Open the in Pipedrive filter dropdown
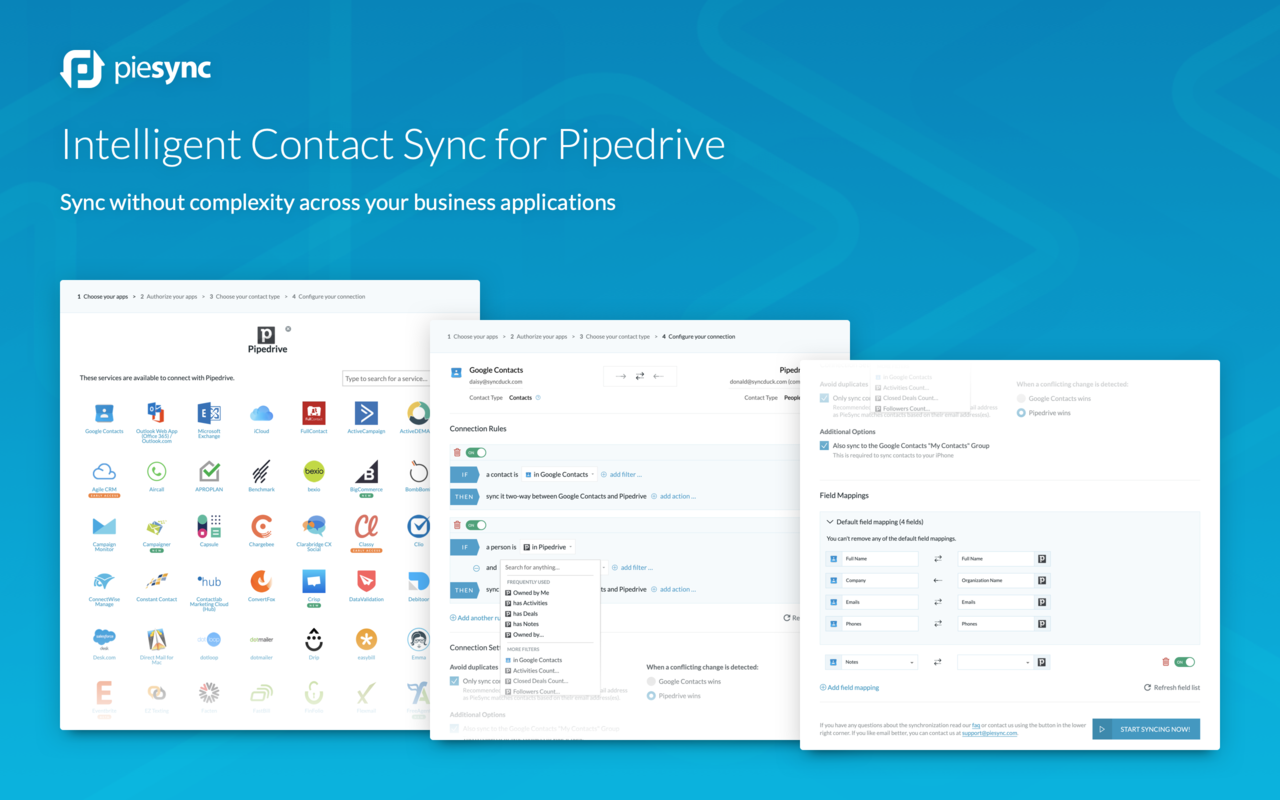 point(546,546)
